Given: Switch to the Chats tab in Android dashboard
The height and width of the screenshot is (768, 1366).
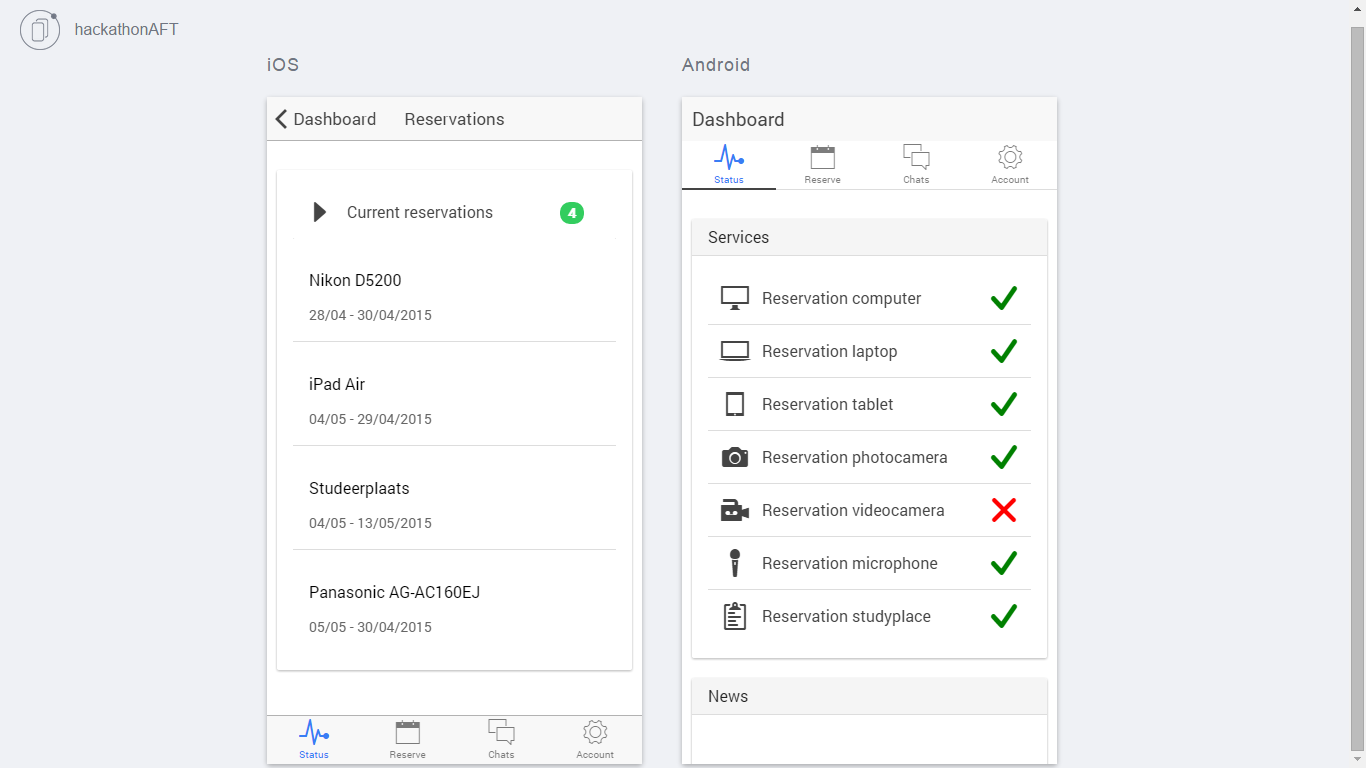Looking at the screenshot, I should pos(916,165).
